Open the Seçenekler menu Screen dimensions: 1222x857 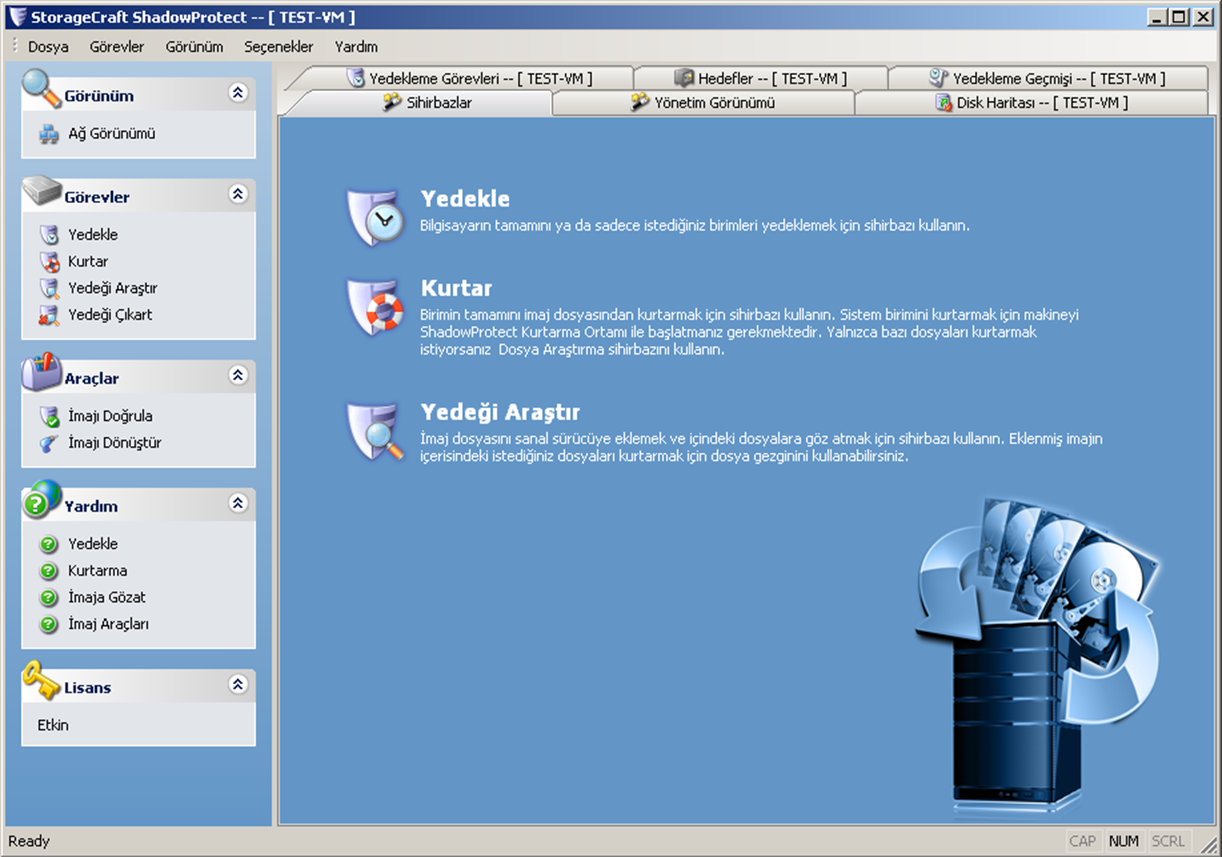[x=279, y=47]
